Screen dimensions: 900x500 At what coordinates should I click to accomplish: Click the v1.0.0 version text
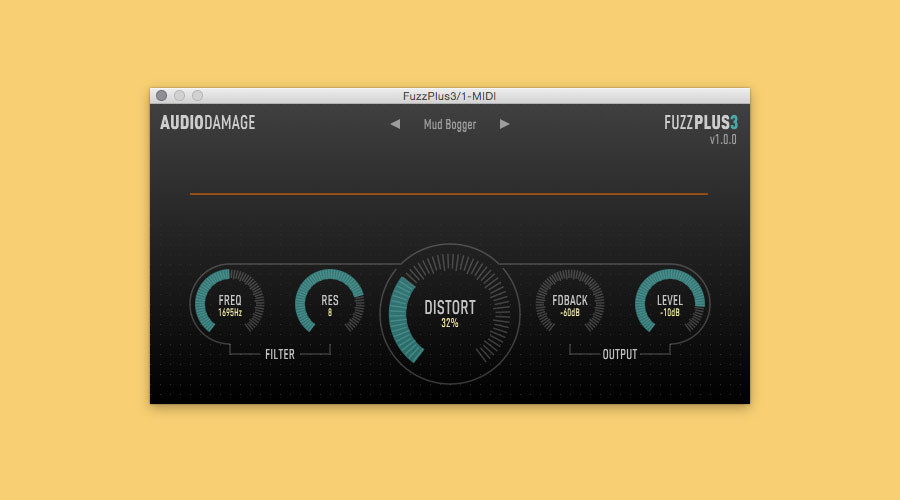(x=723, y=139)
